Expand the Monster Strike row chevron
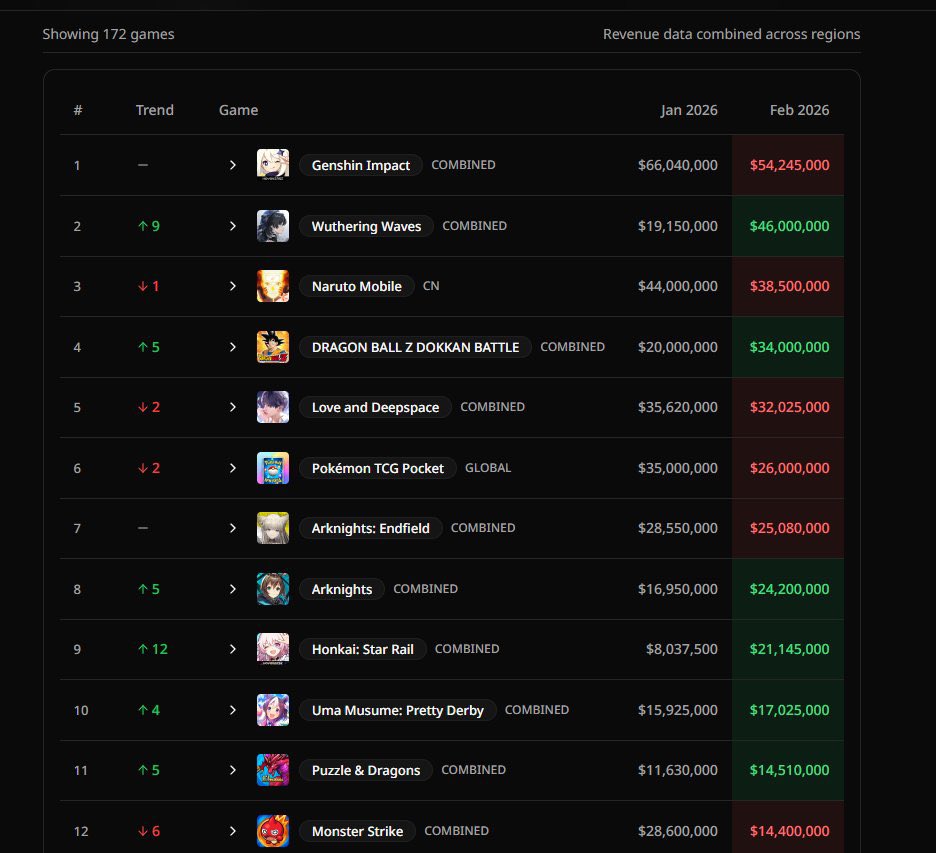Viewport: 936px width, 853px height. coord(233,831)
